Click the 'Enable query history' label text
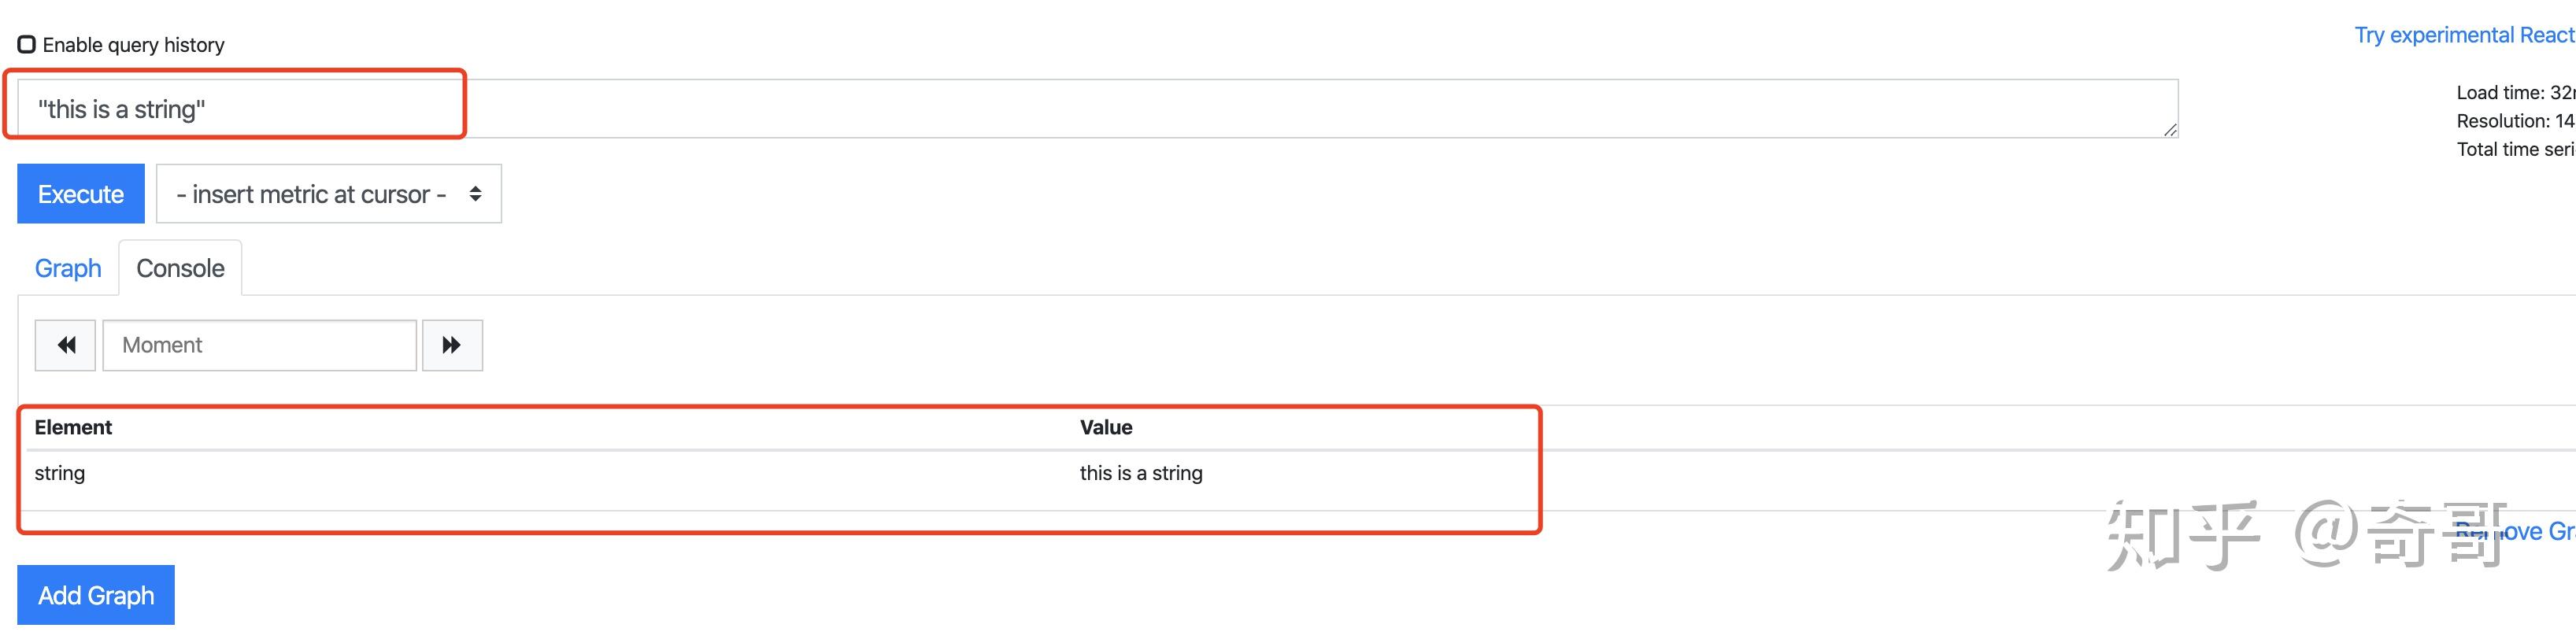 [133, 45]
